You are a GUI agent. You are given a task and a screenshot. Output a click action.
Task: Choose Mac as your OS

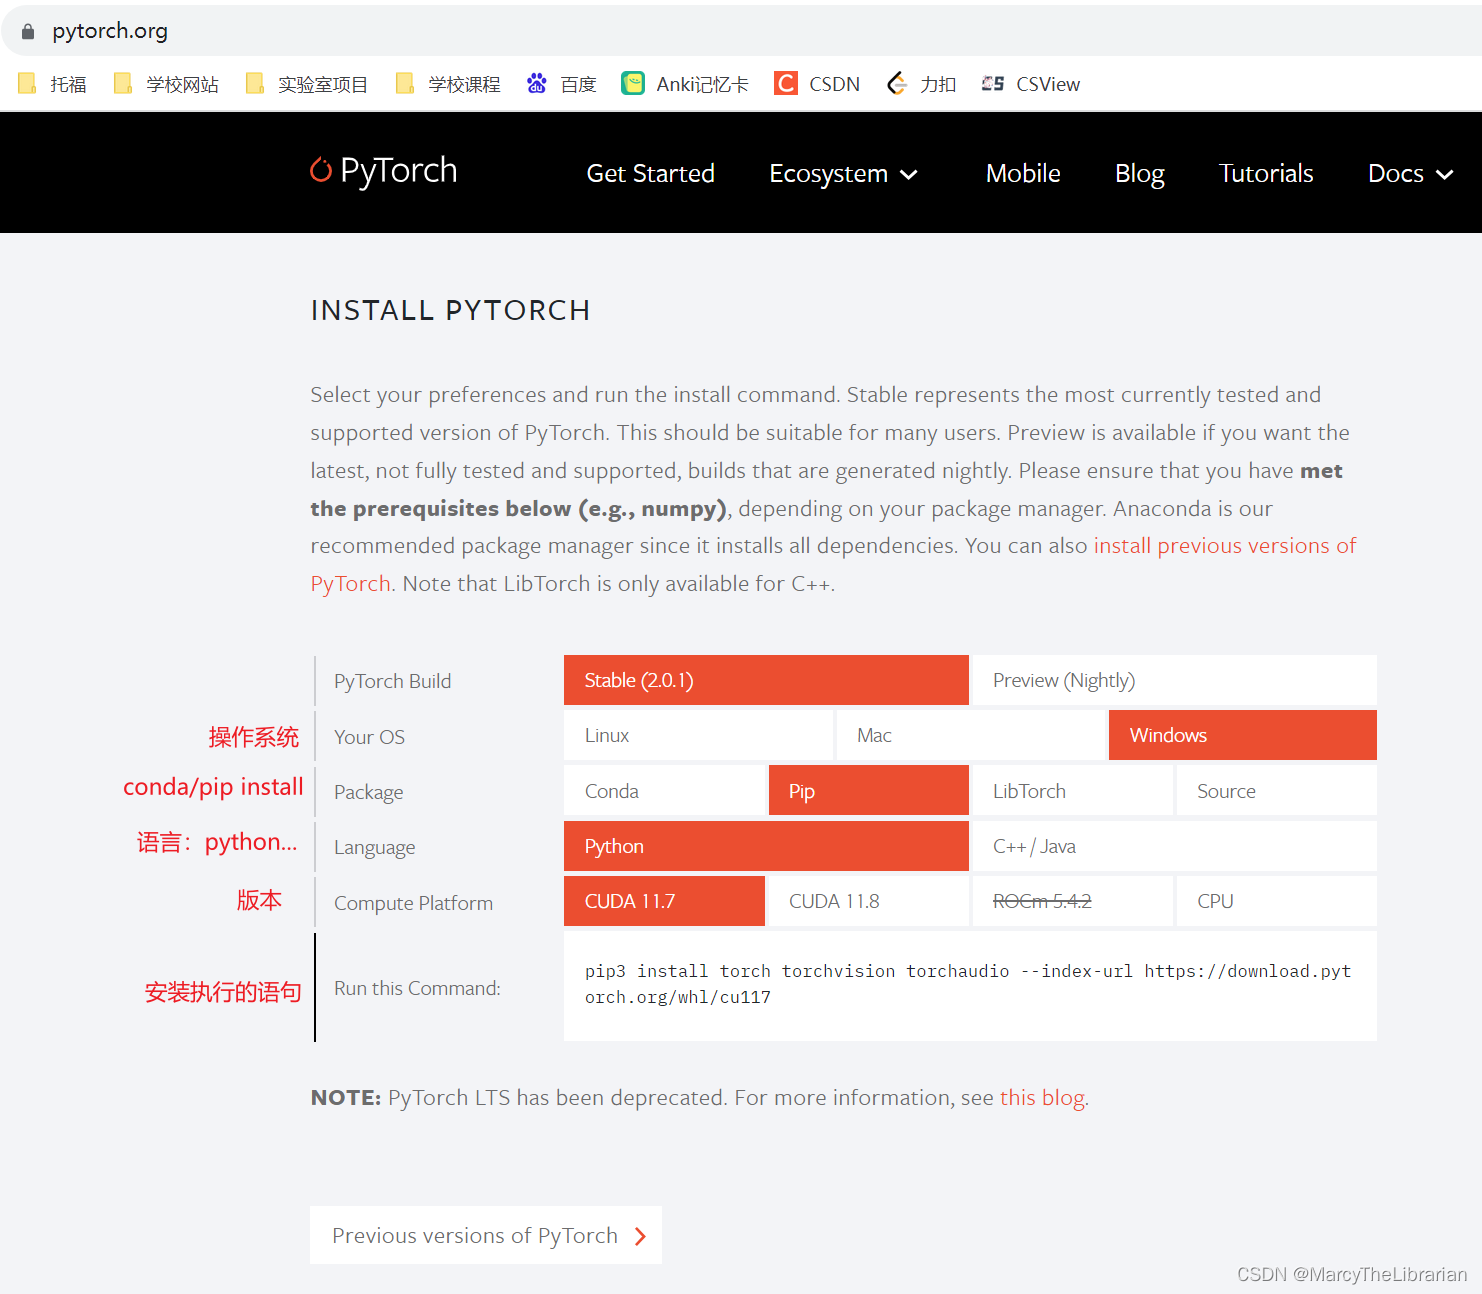coord(970,735)
